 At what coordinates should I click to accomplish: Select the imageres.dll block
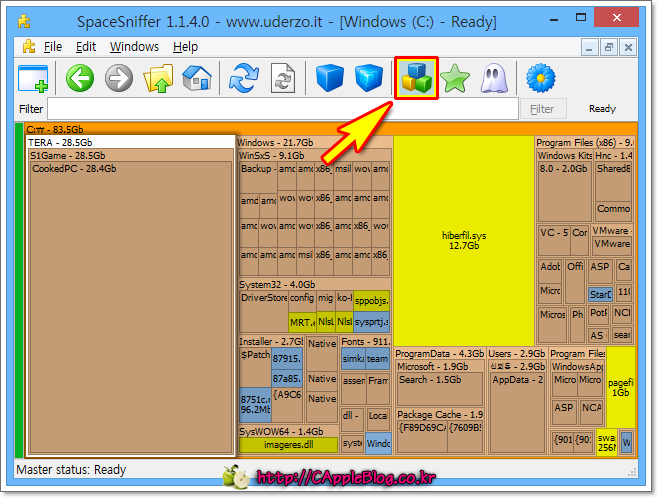tap(288, 445)
